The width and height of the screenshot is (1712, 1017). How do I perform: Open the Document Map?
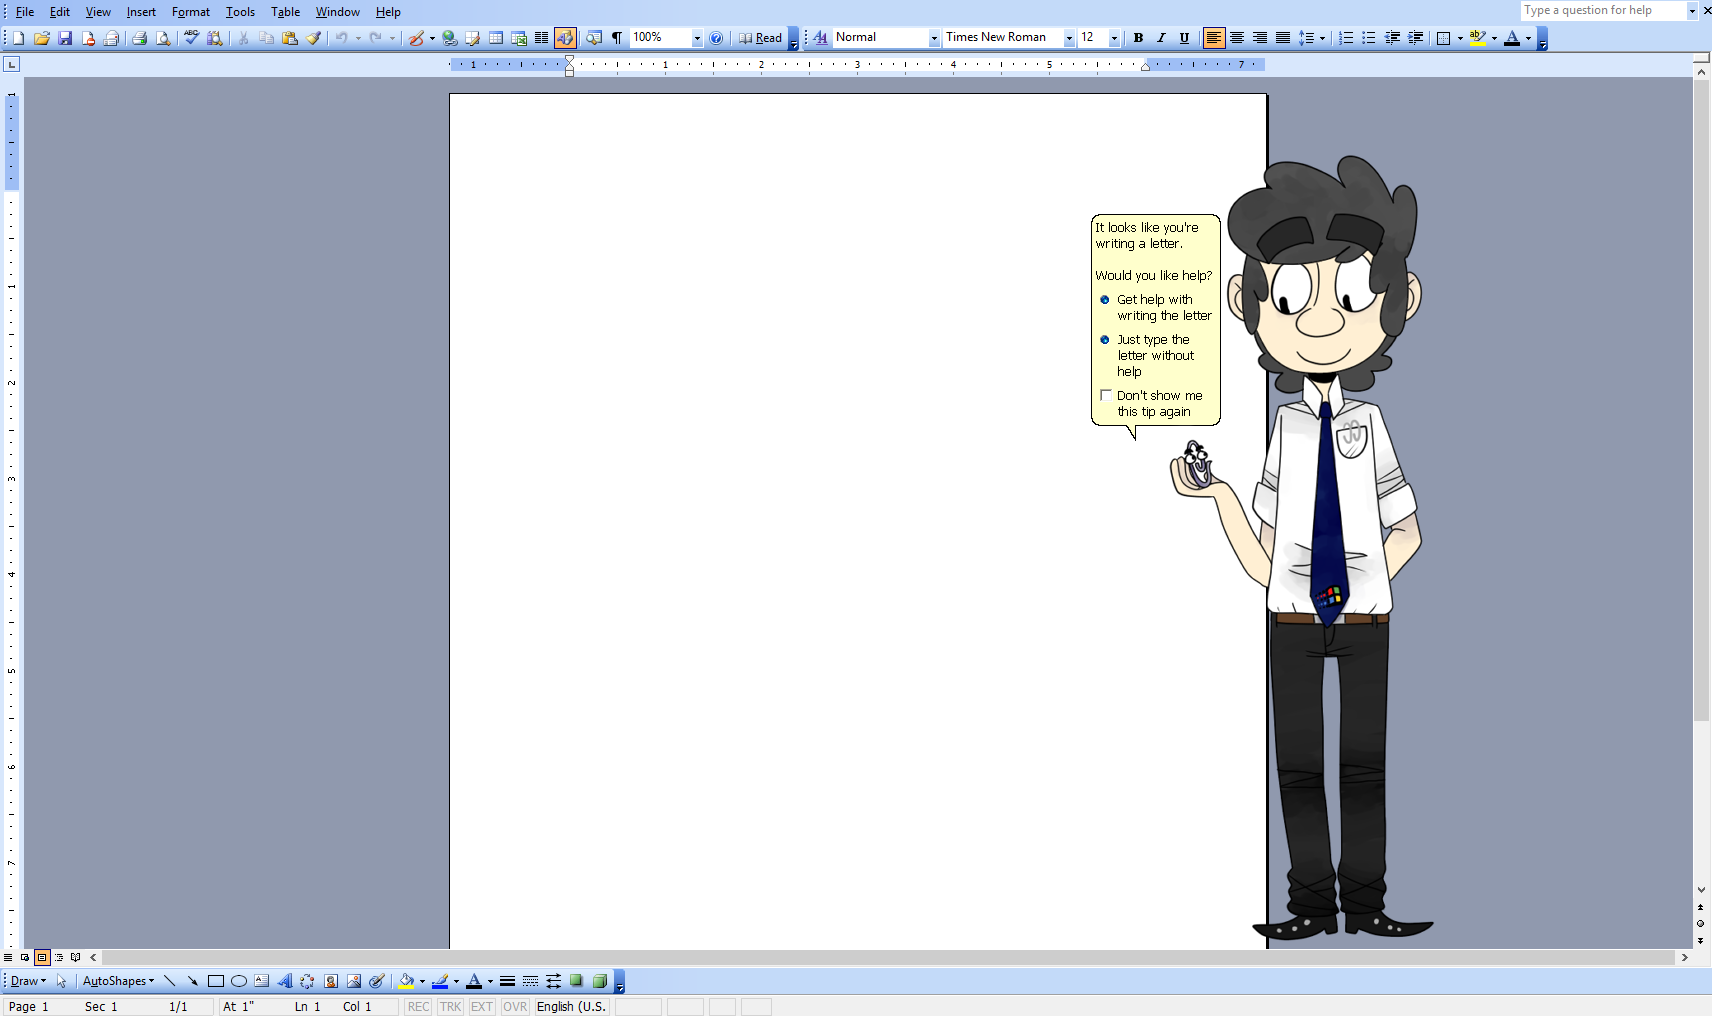point(593,38)
